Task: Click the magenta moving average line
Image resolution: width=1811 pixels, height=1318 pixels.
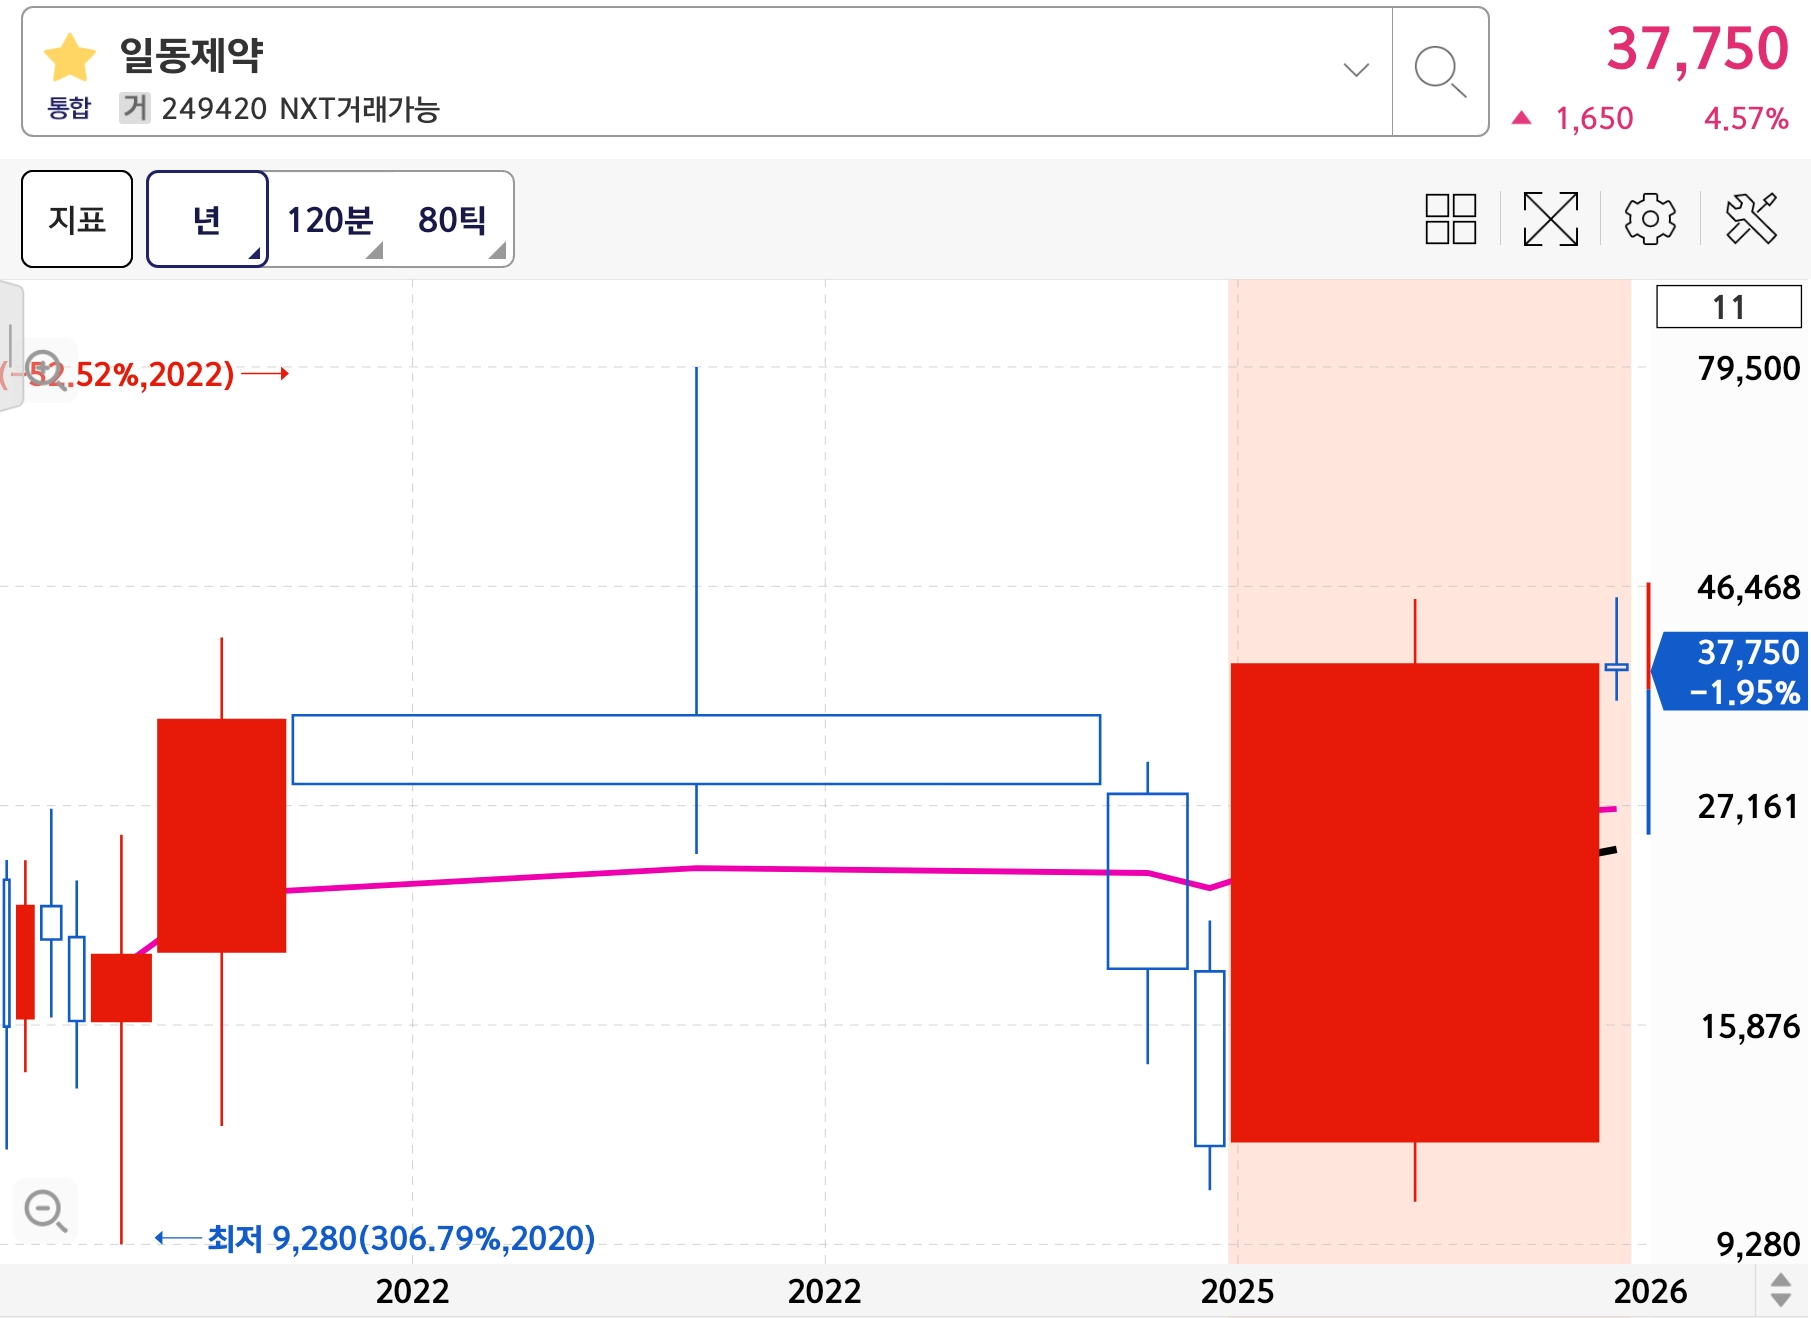Action: click(x=696, y=868)
